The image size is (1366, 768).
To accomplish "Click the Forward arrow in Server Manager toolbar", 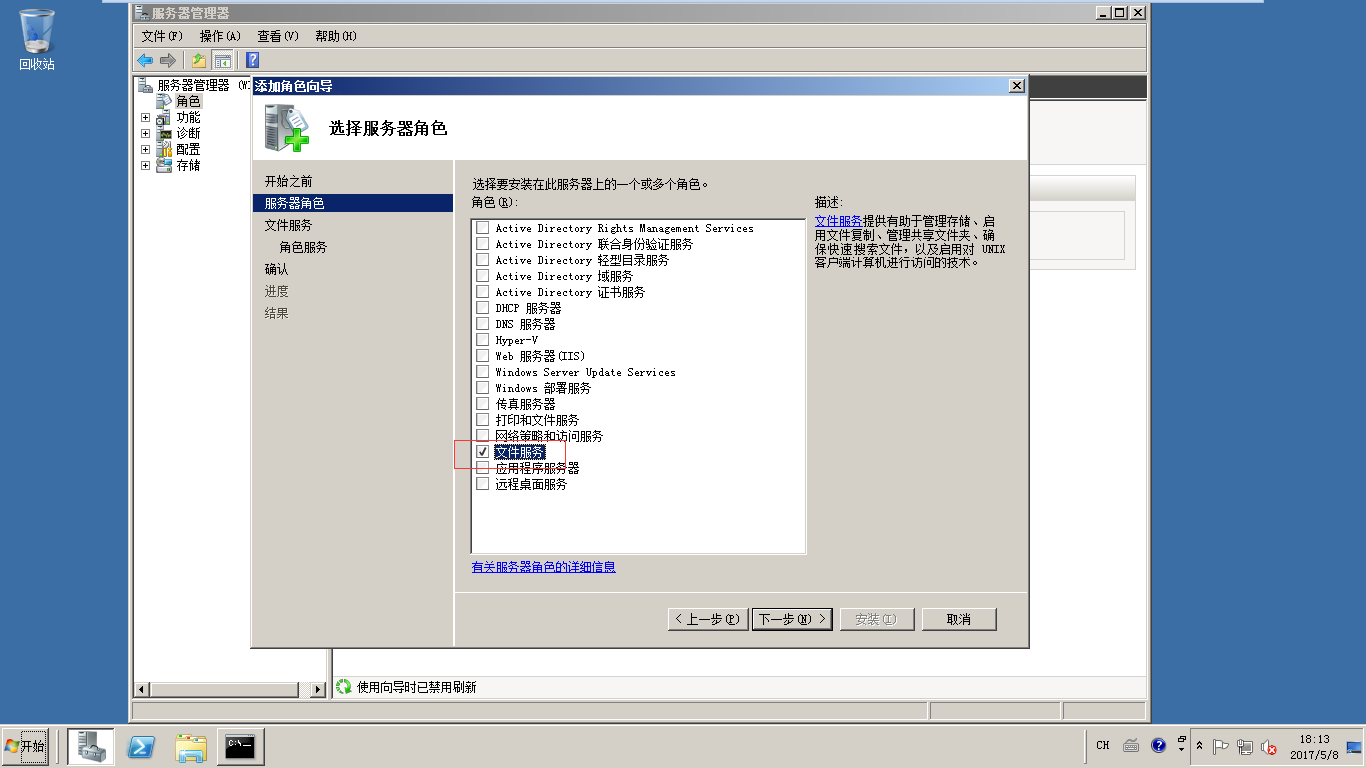I will click(x=168, y=60).
